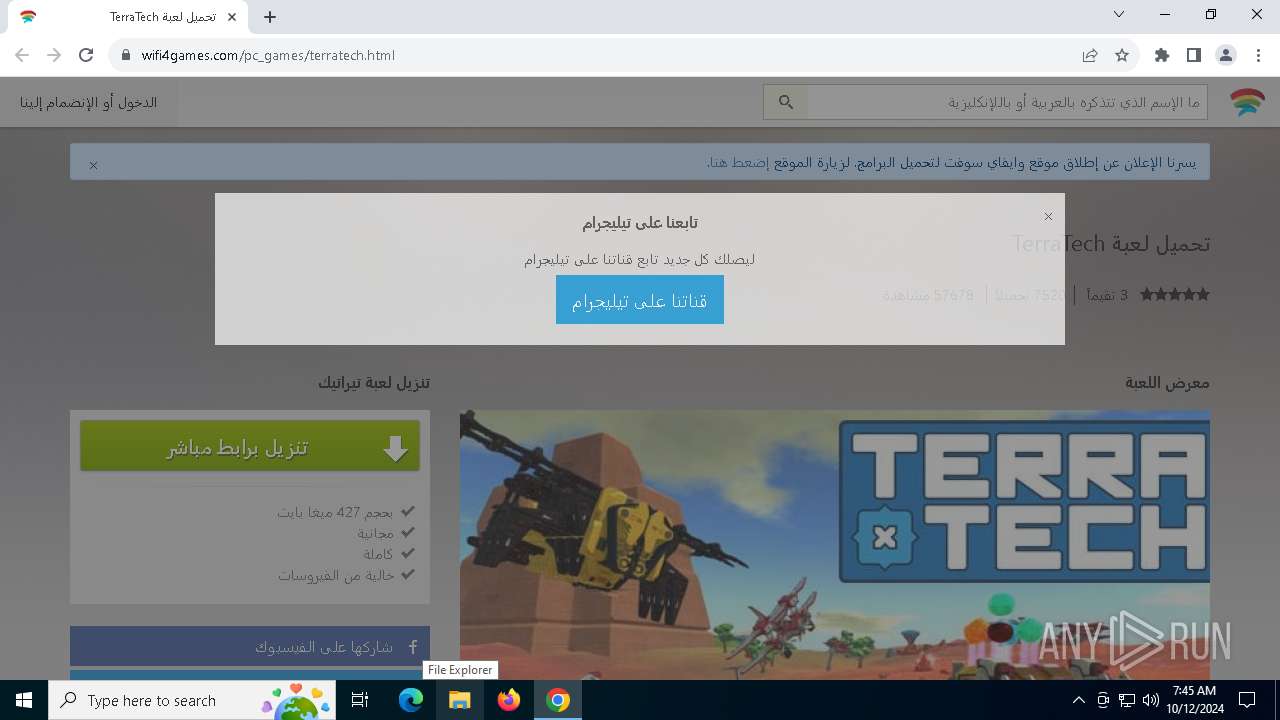1280x720 pixels.
Task: Open the TerraTech game screenshot
Action: [835, 545]
